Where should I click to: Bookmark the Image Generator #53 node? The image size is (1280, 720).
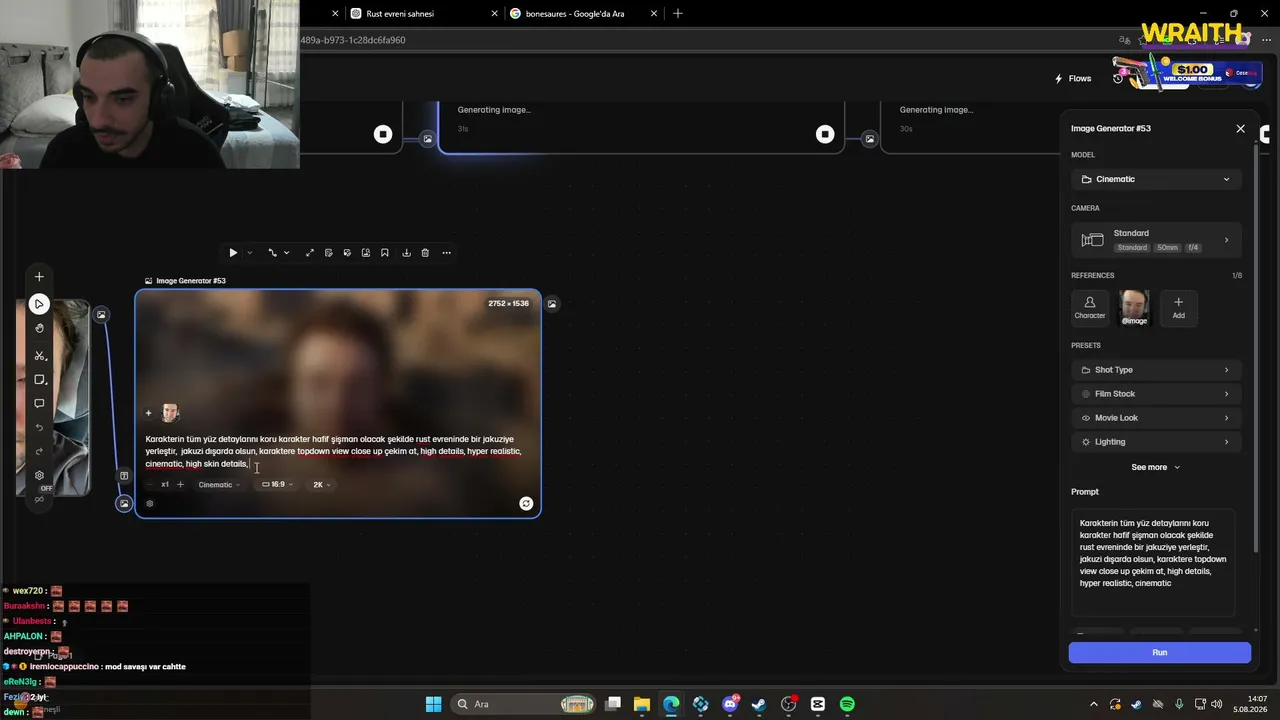click(x=385, y=253)
